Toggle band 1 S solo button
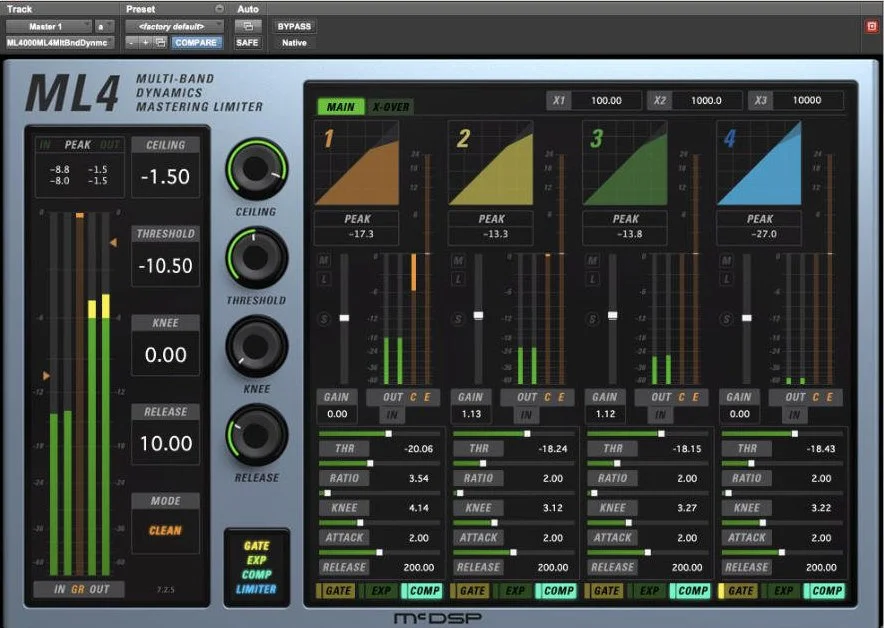 click(324, 319)
